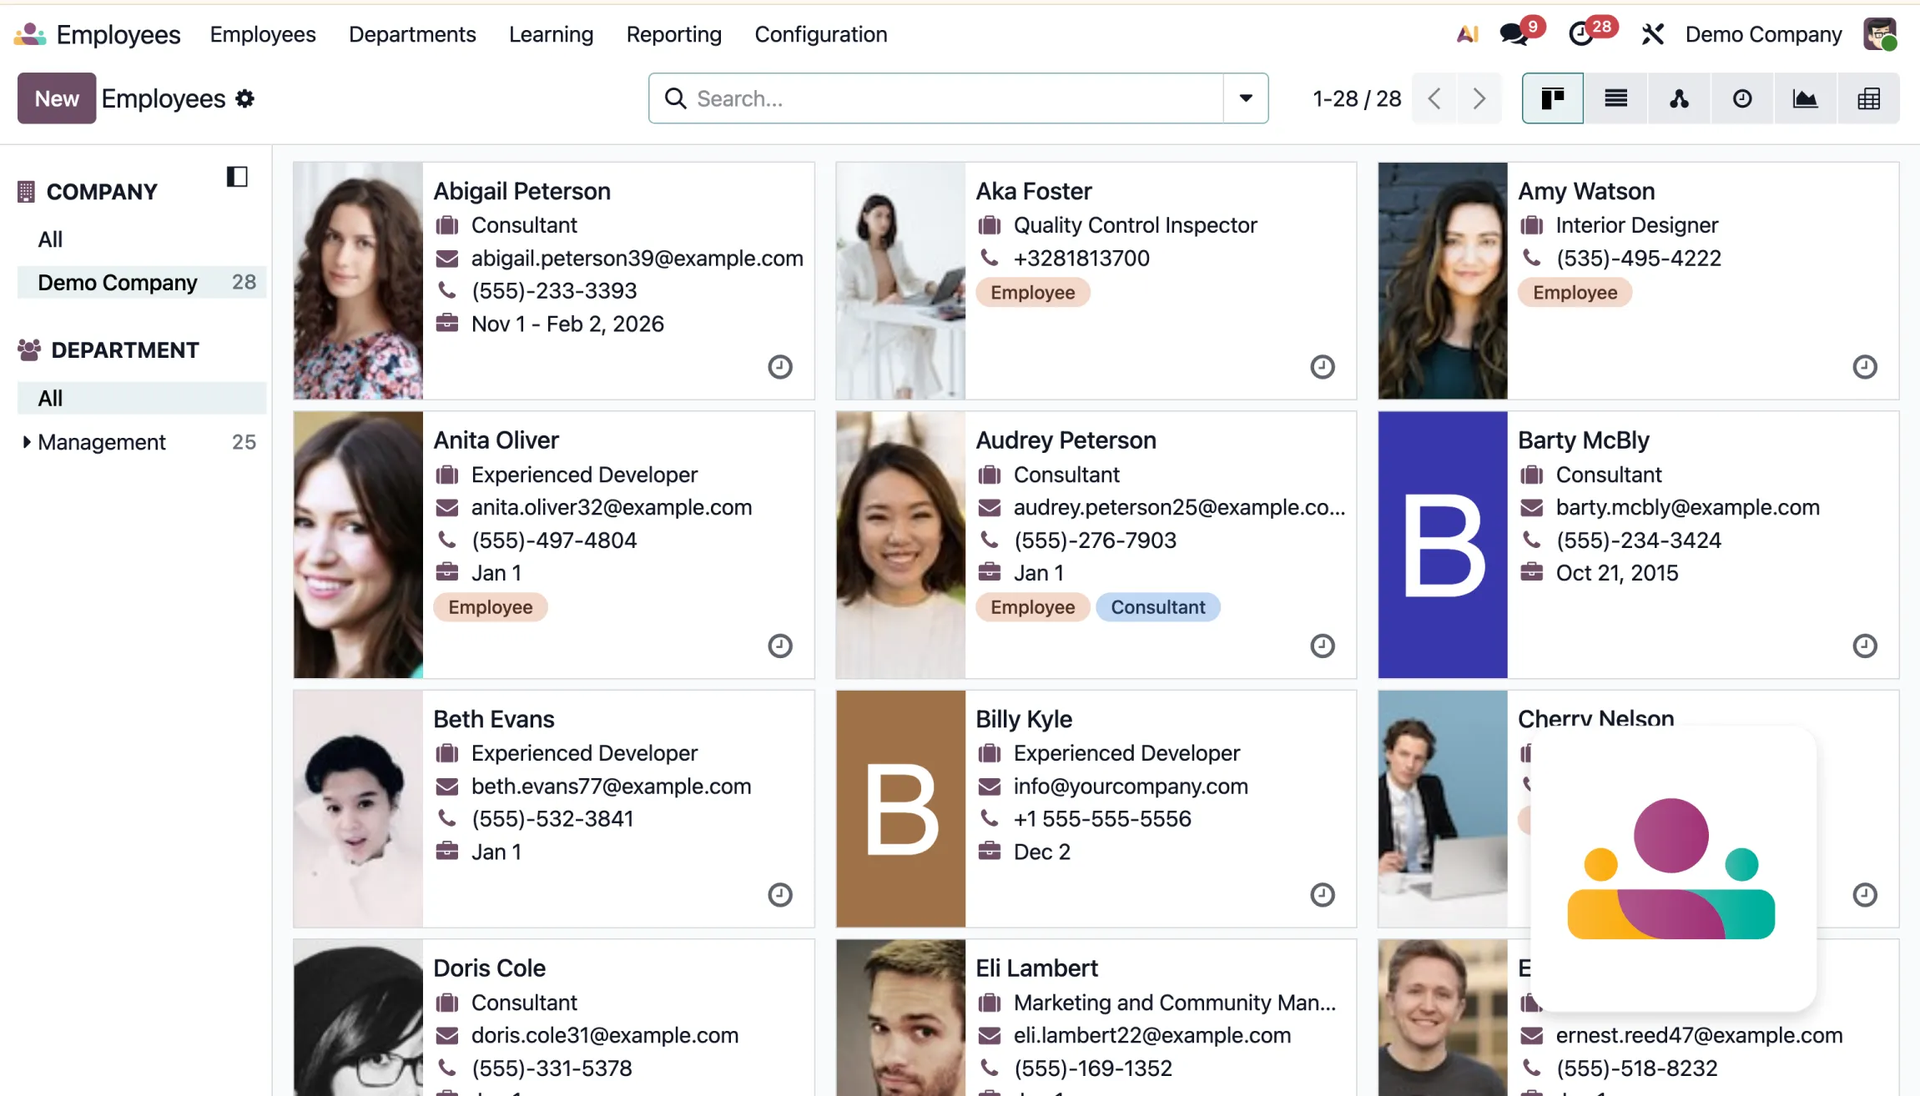The width and height of the screenshot is (1920, 1096).
Task: Go to the previous page of records
Action: (x=1435, y=98)
